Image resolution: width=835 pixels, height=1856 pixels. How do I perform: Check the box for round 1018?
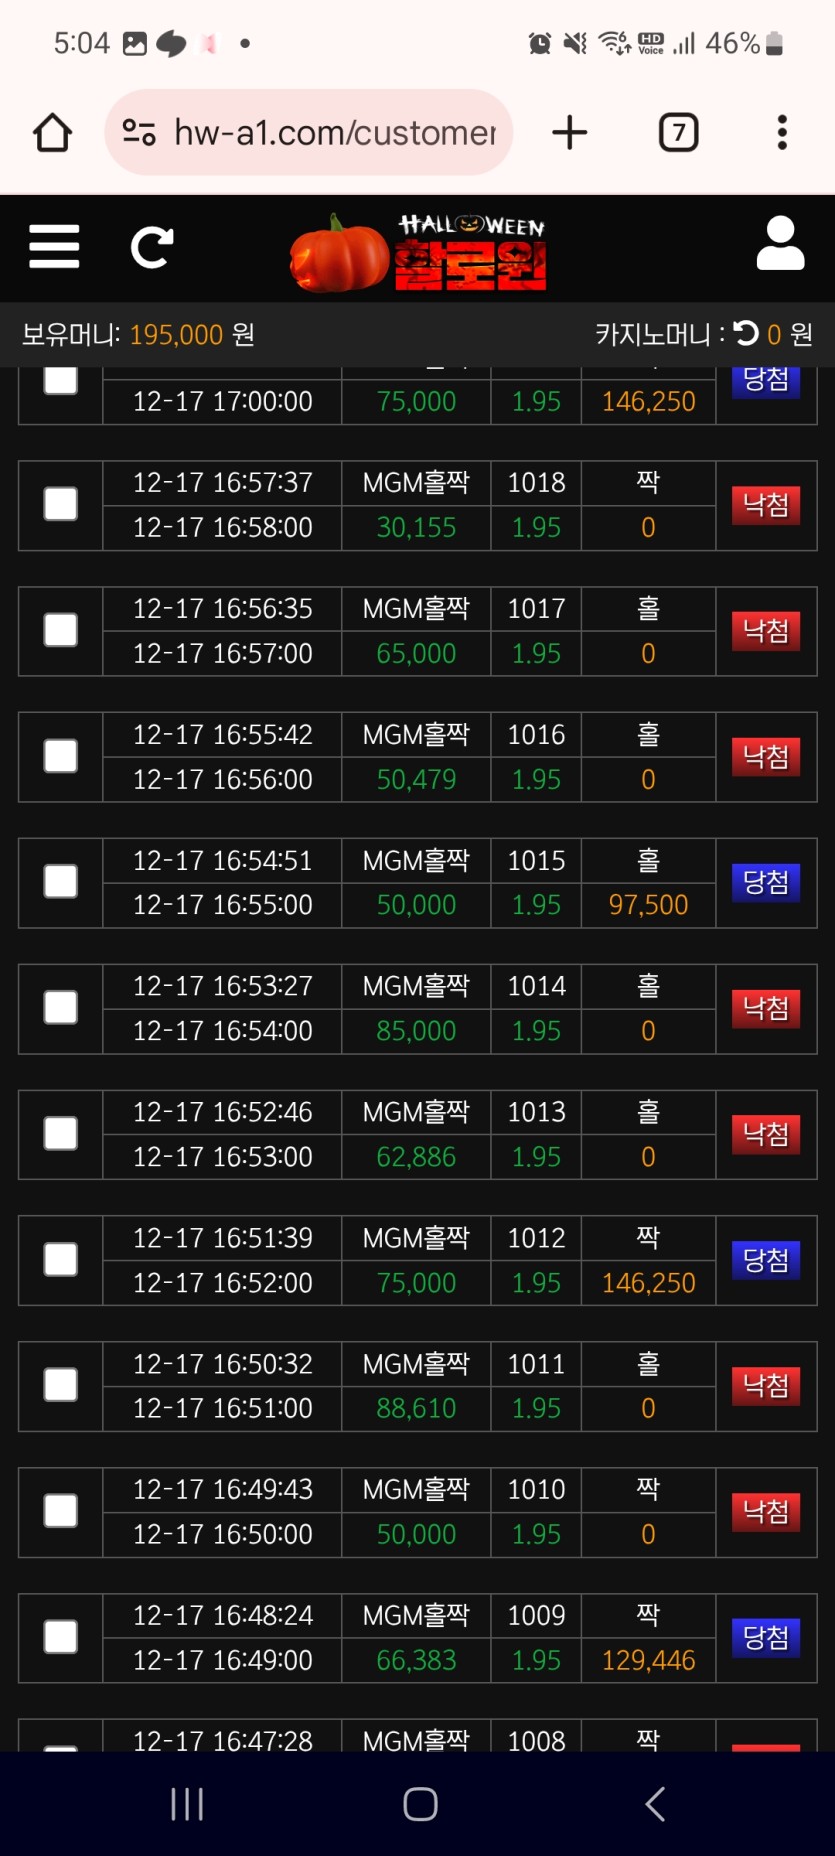61,505
